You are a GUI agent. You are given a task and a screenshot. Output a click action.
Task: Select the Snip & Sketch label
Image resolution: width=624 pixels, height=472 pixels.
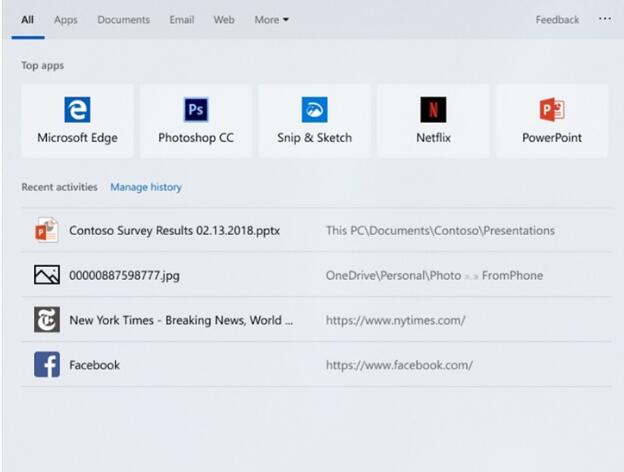pos(314,138)
